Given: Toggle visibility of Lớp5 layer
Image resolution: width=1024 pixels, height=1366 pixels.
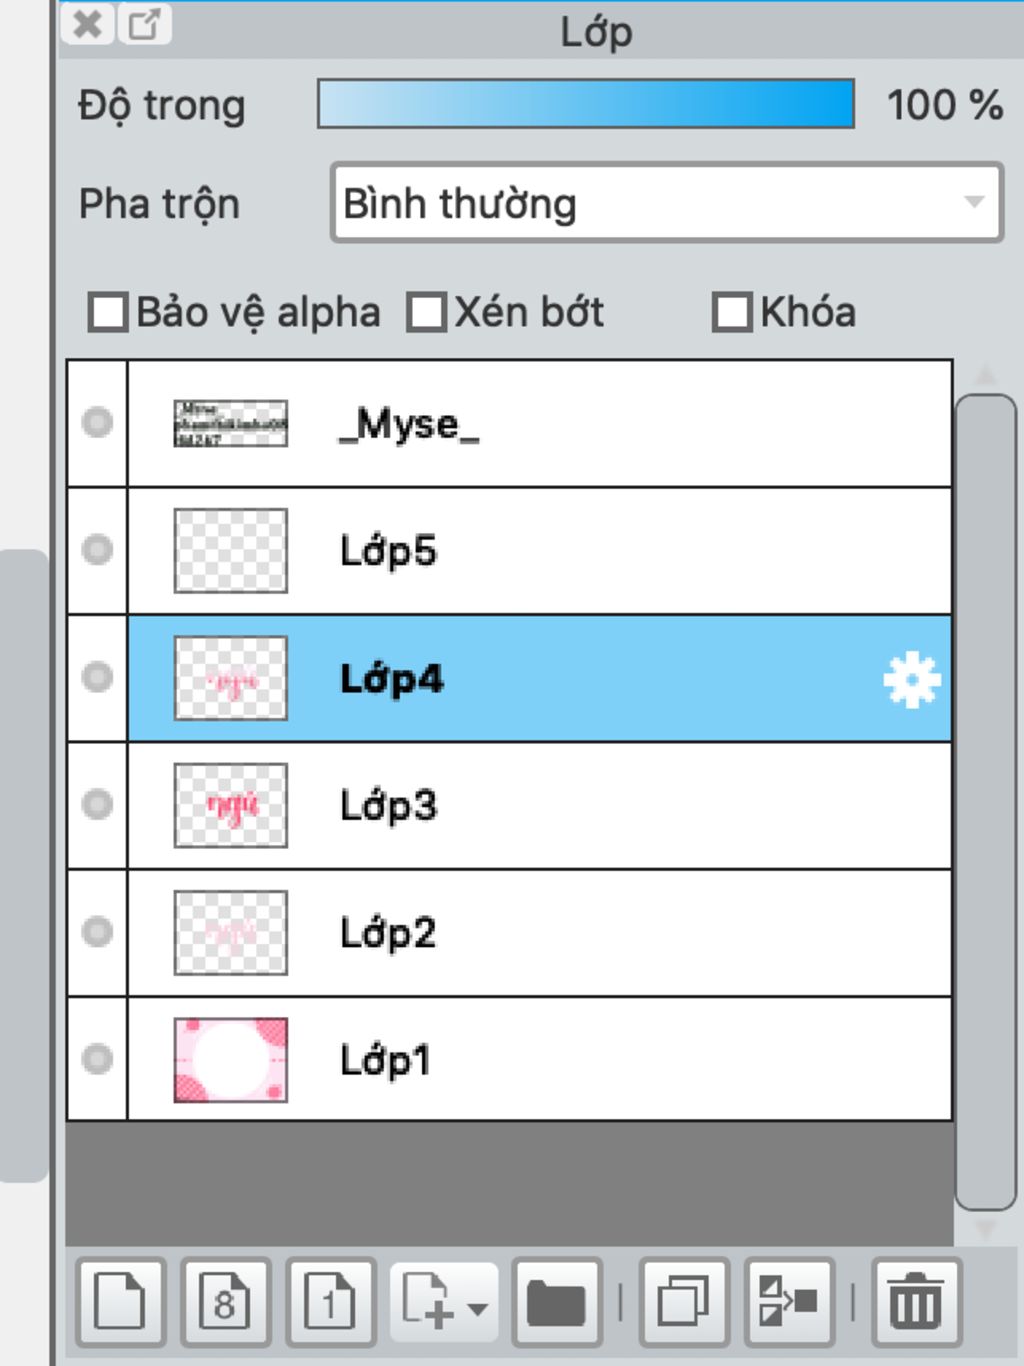Looking at the screenshot, I should 97,550.
